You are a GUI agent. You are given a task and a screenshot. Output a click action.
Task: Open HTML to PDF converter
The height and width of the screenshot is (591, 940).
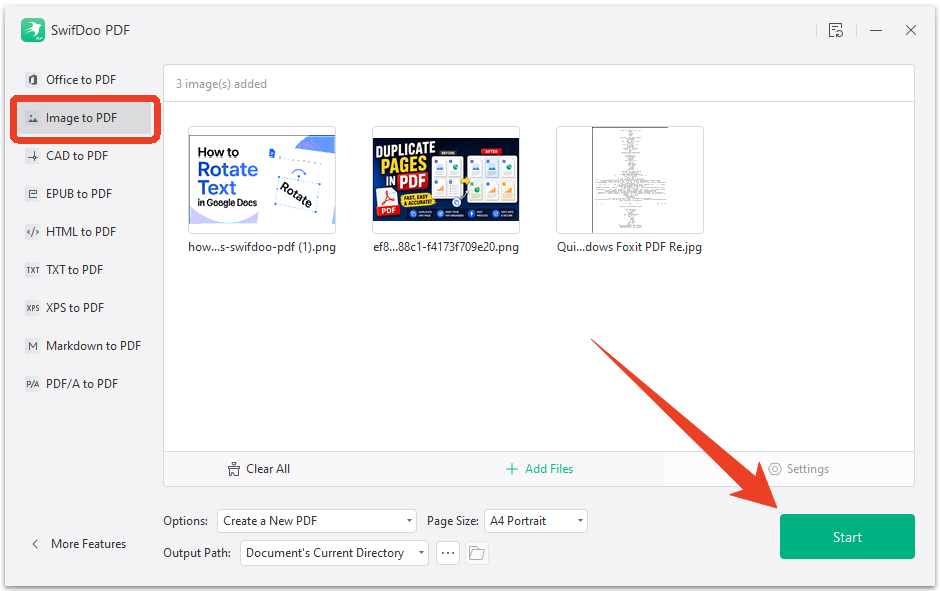[81, 232]
